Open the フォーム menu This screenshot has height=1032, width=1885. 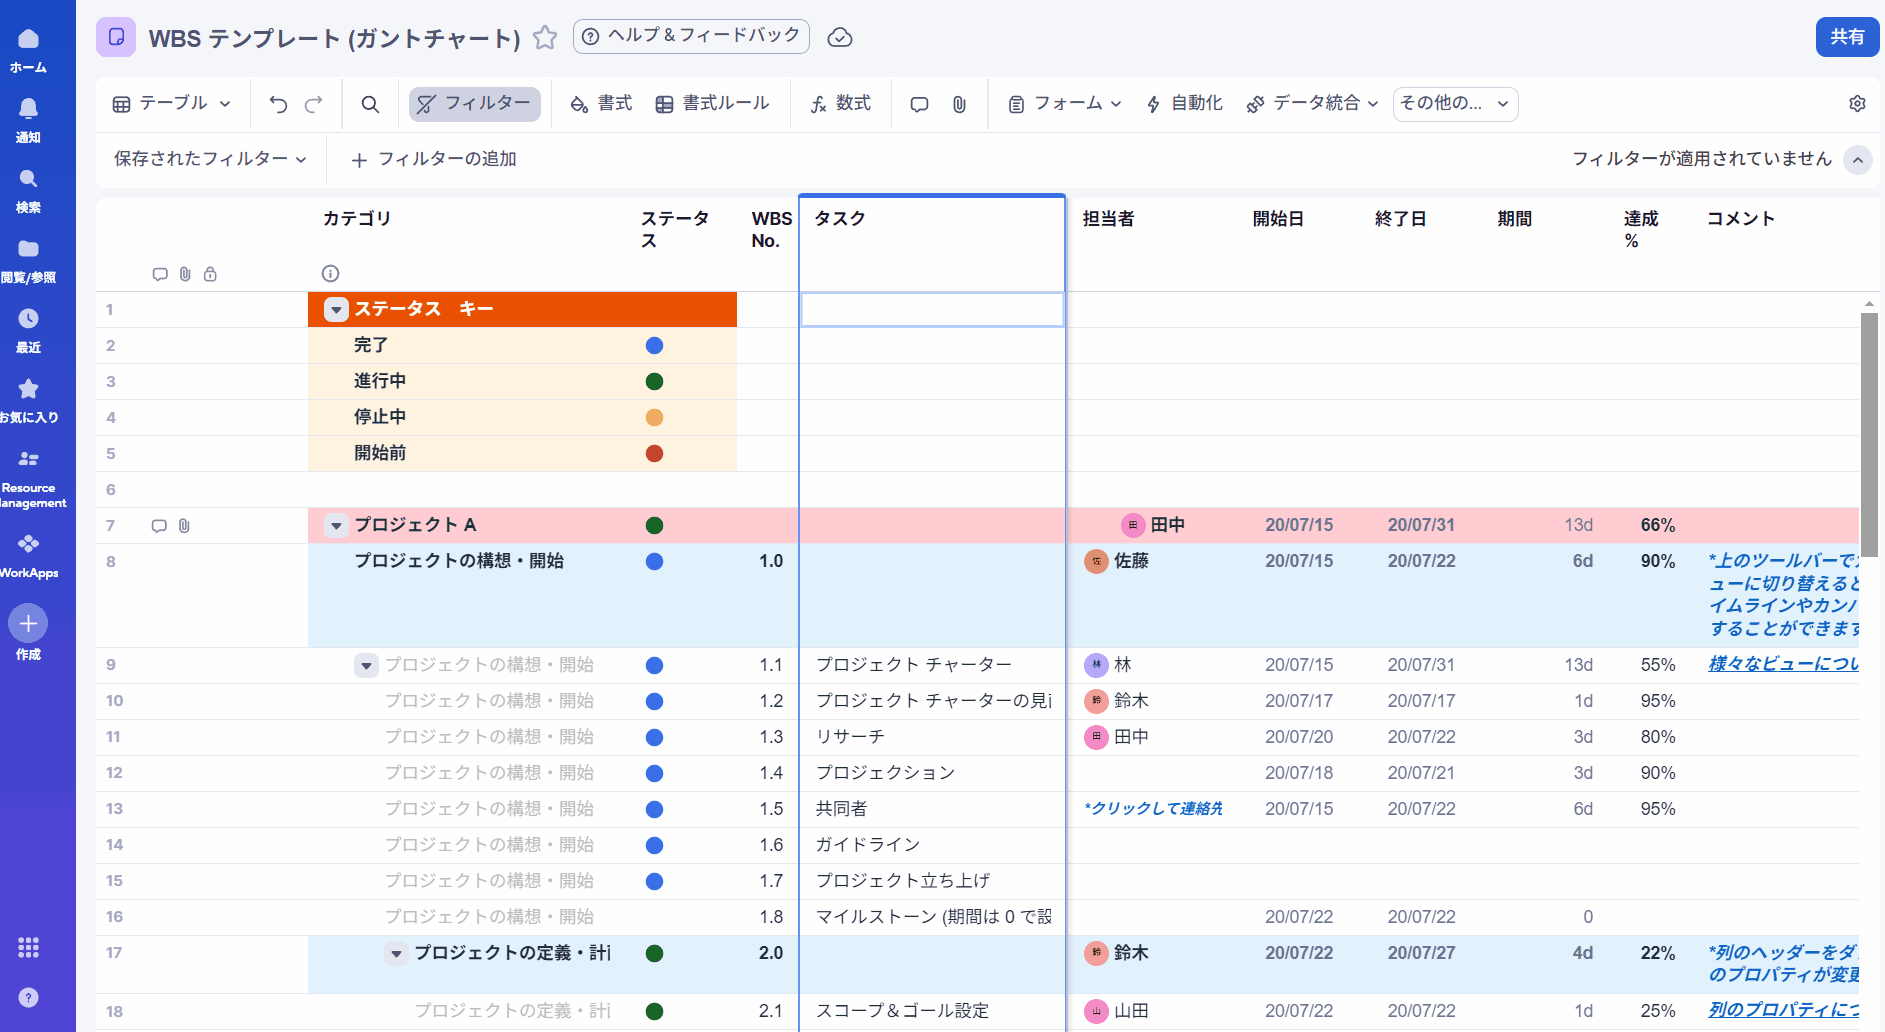click(x=1065, y=104)
